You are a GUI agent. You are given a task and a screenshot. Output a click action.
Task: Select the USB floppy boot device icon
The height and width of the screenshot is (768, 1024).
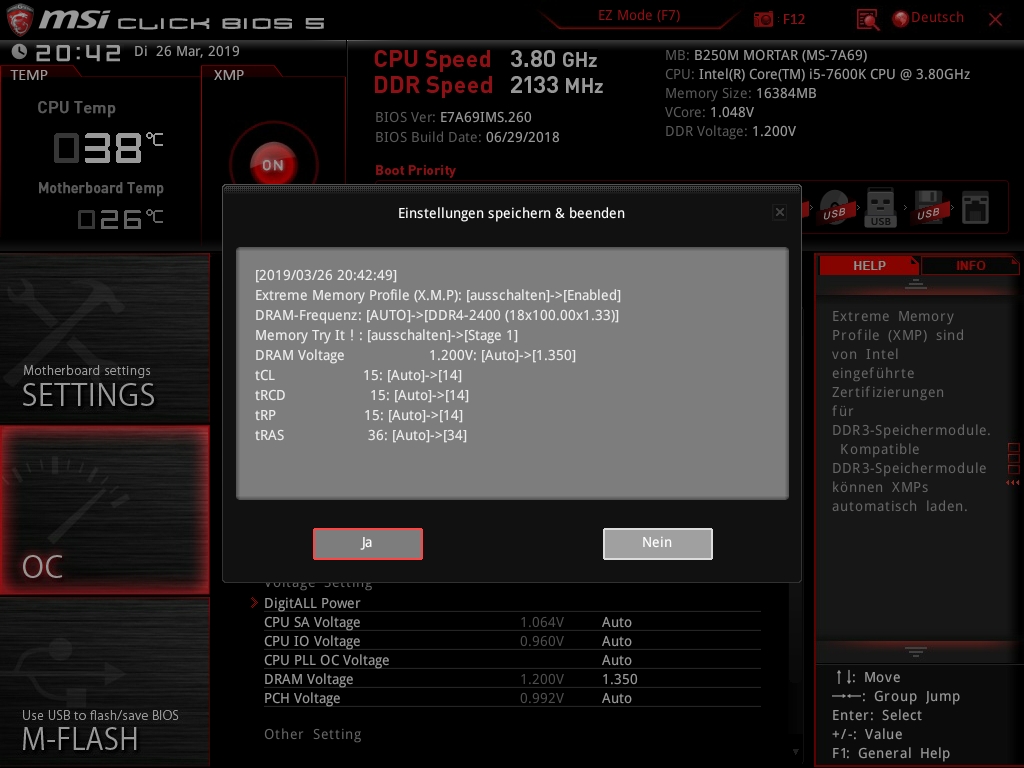929,208
